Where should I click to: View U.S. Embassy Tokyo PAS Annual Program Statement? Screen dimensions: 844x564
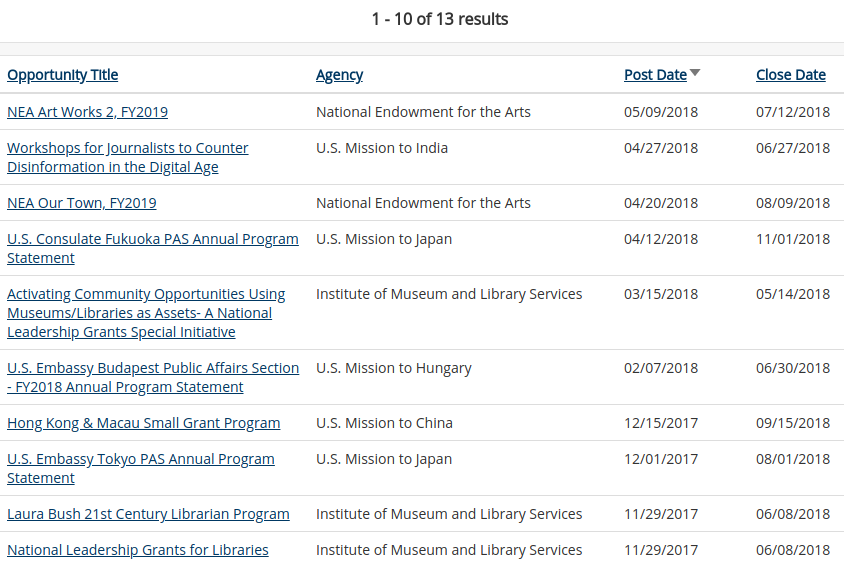coord(141,468)
